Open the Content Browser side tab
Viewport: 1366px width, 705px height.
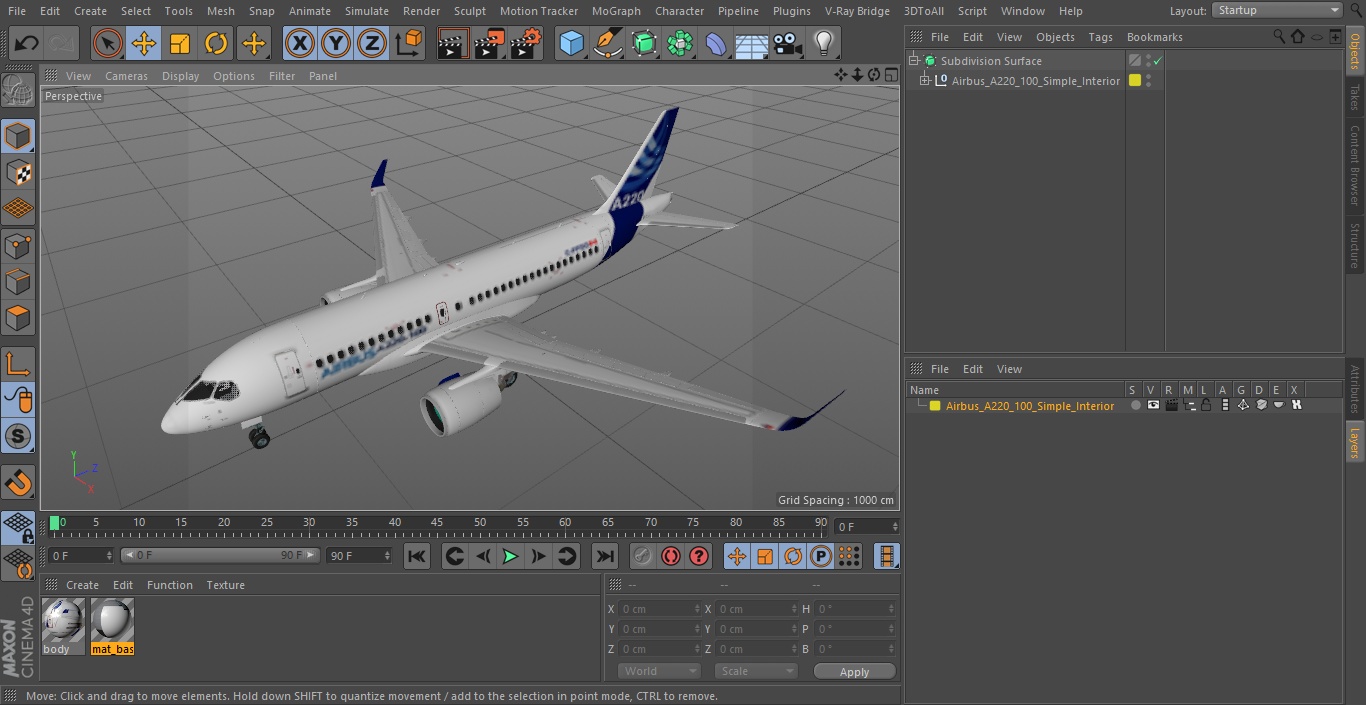click(x=1355, y=166)
